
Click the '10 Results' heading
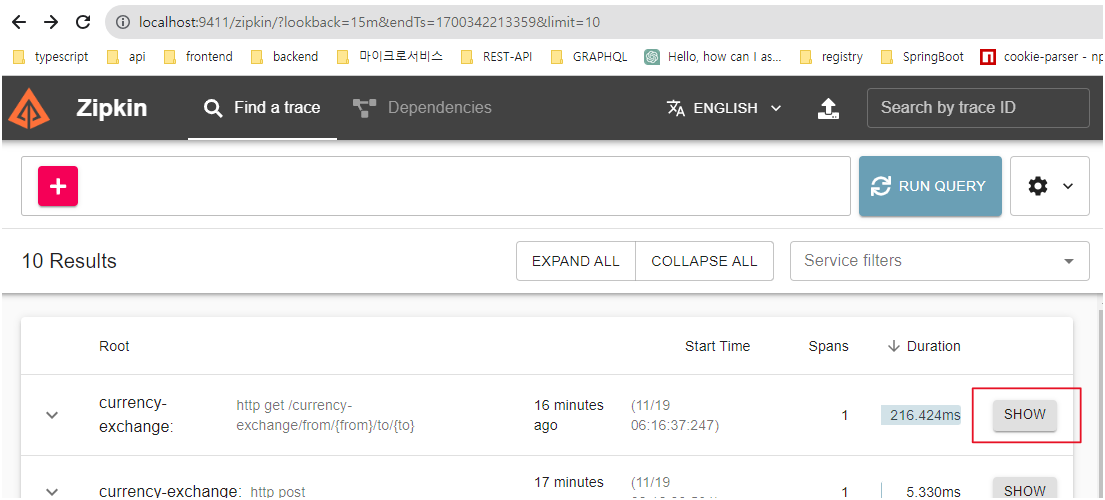[x=69, y=261]
